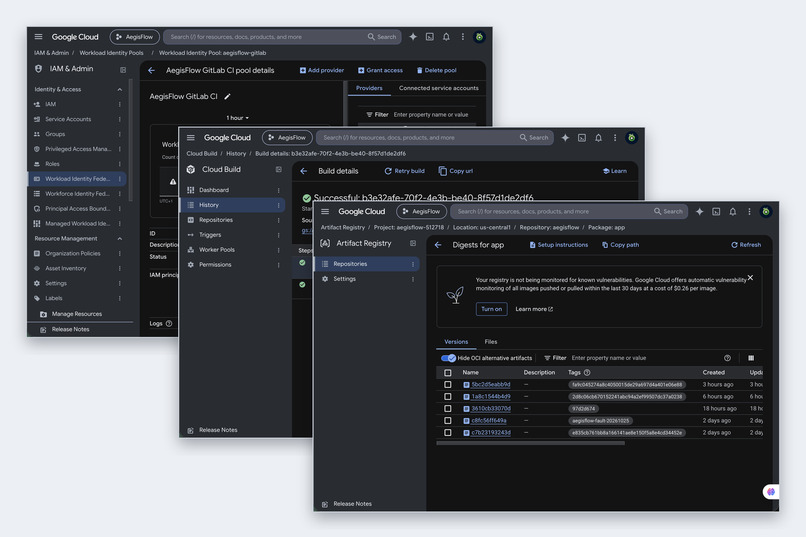The width and height of the screenshot is (806, 537).
Task: Click the Gemini sparkle icon in the Cloud Build window
Action: (x=565, y=137)
